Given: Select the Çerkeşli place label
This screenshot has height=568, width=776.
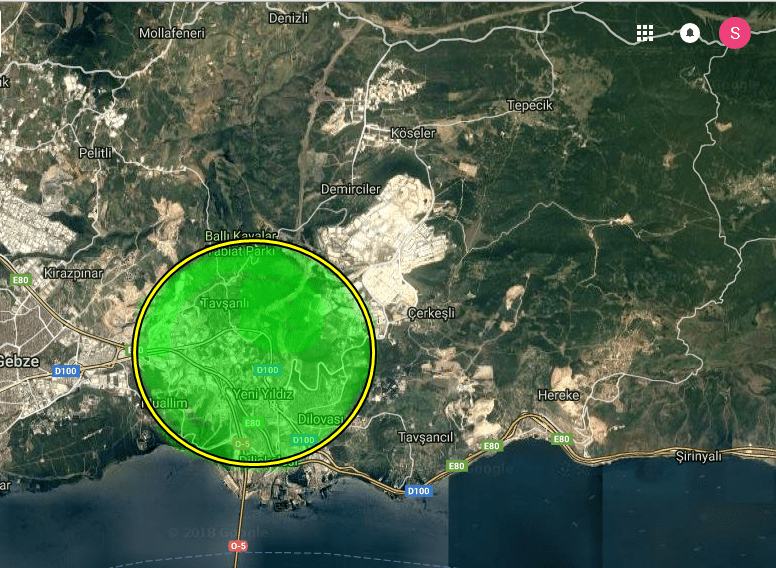Looking at the screenshot, I should pyautogui.click(x=431, y=313).
